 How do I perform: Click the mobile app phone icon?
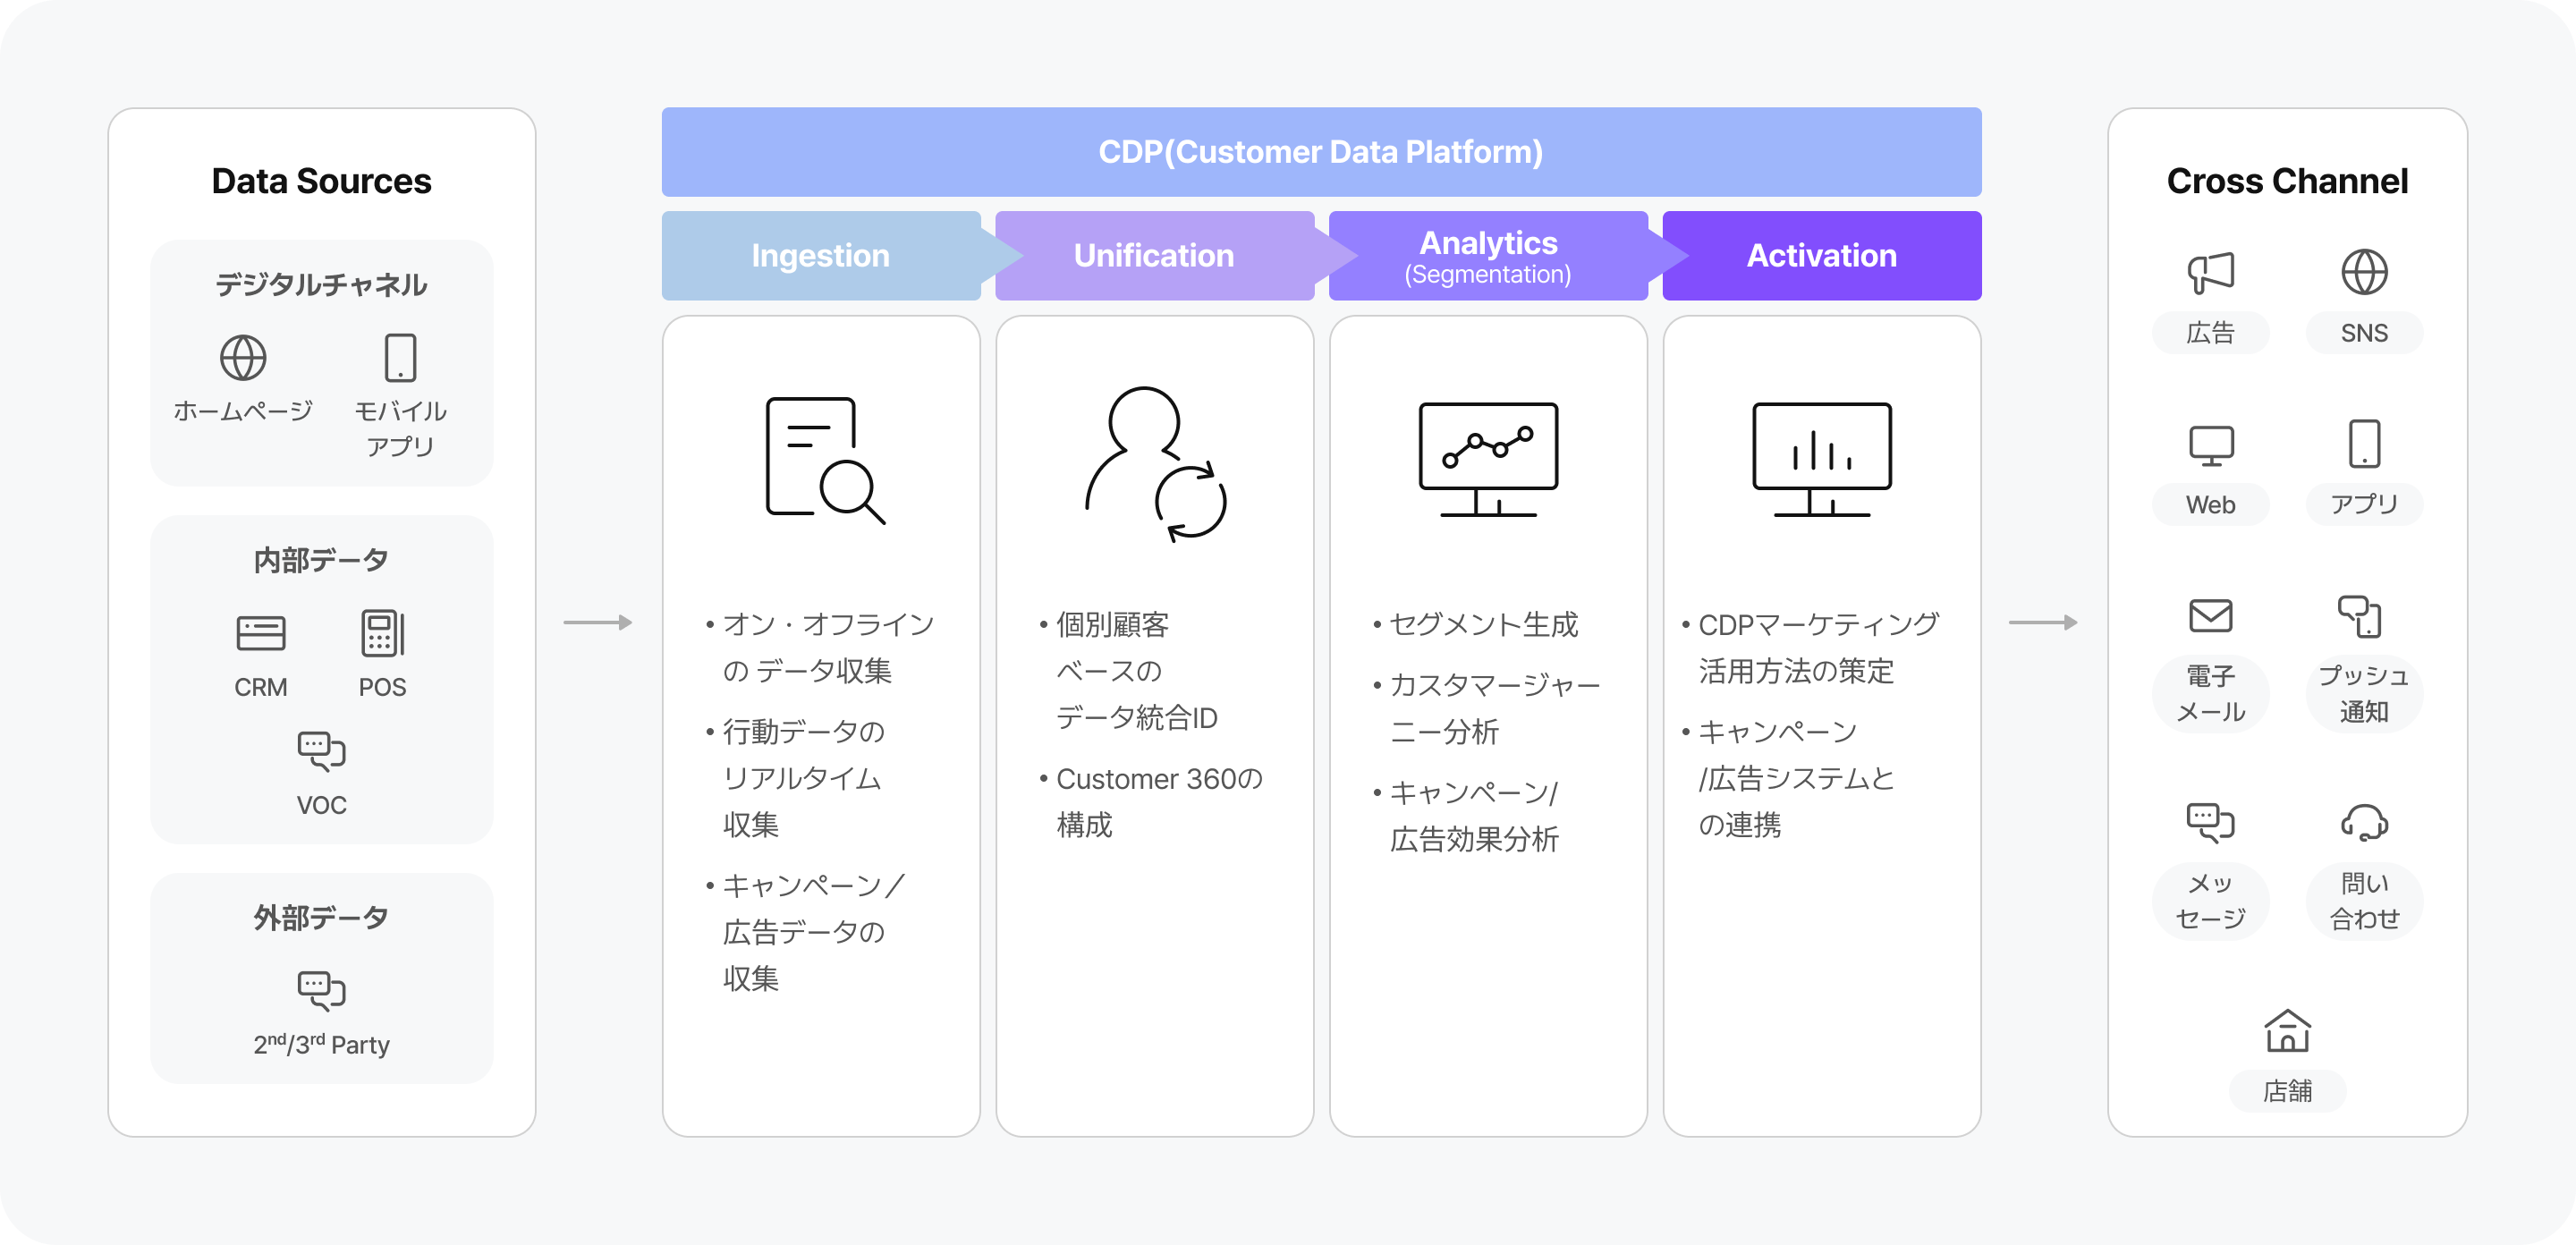click(x=400, y=357)
